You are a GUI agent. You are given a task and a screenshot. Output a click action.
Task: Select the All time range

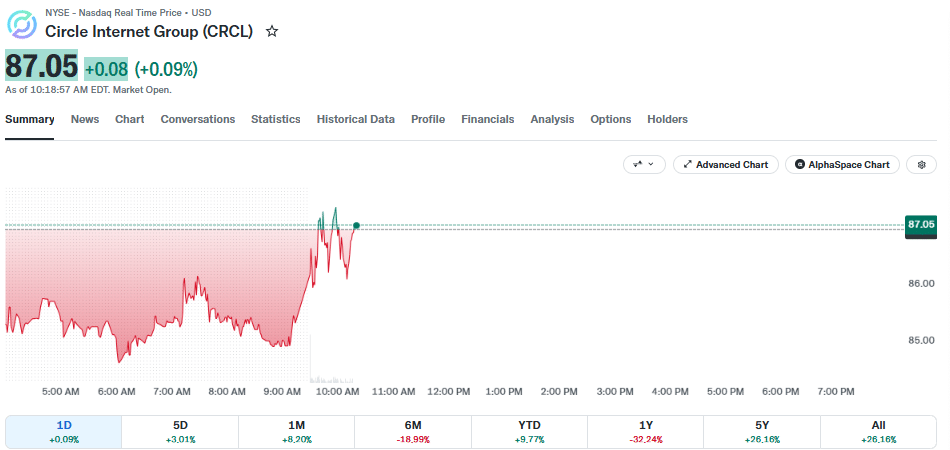coord(879,432)
